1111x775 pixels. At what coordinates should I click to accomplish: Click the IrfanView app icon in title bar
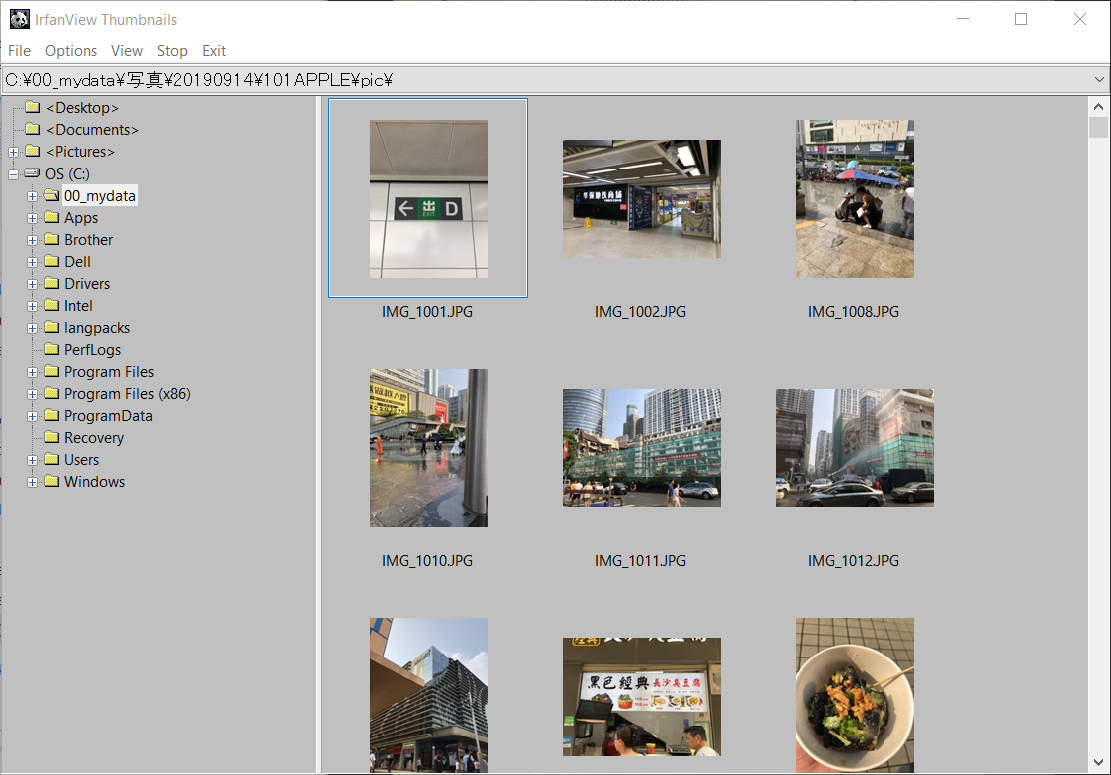point(20,19)
